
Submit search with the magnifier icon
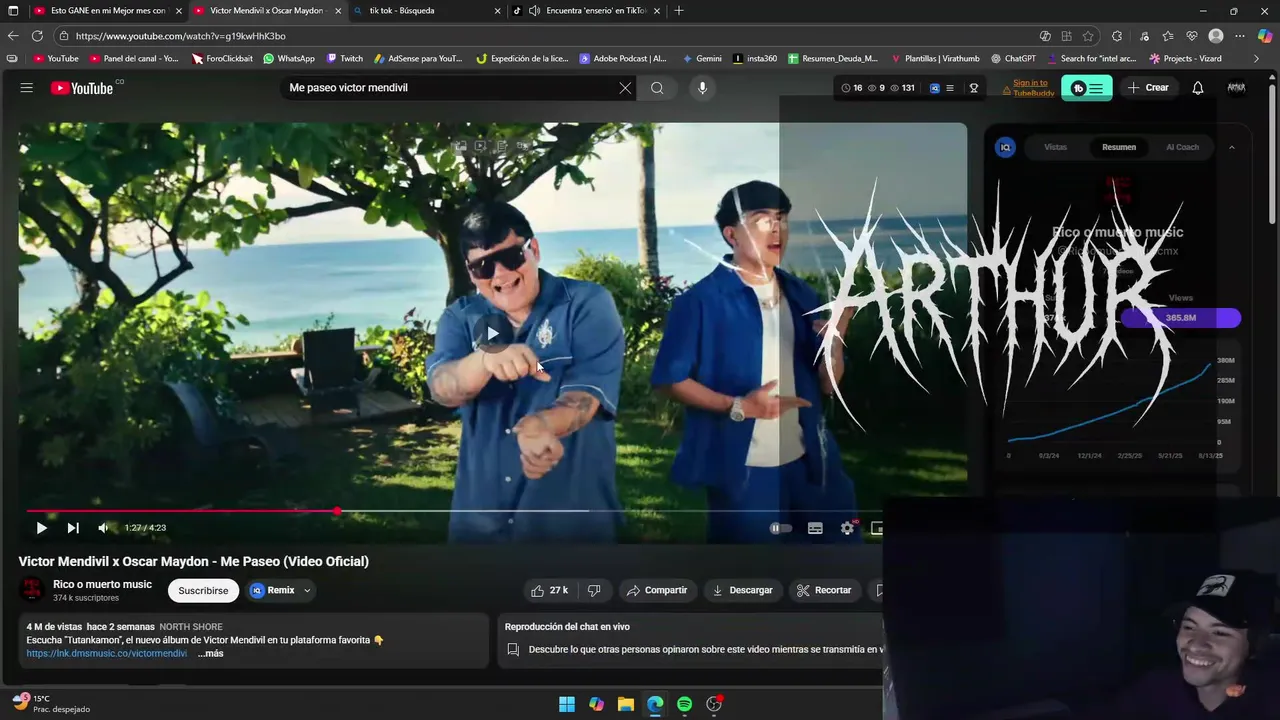(657, 88)
